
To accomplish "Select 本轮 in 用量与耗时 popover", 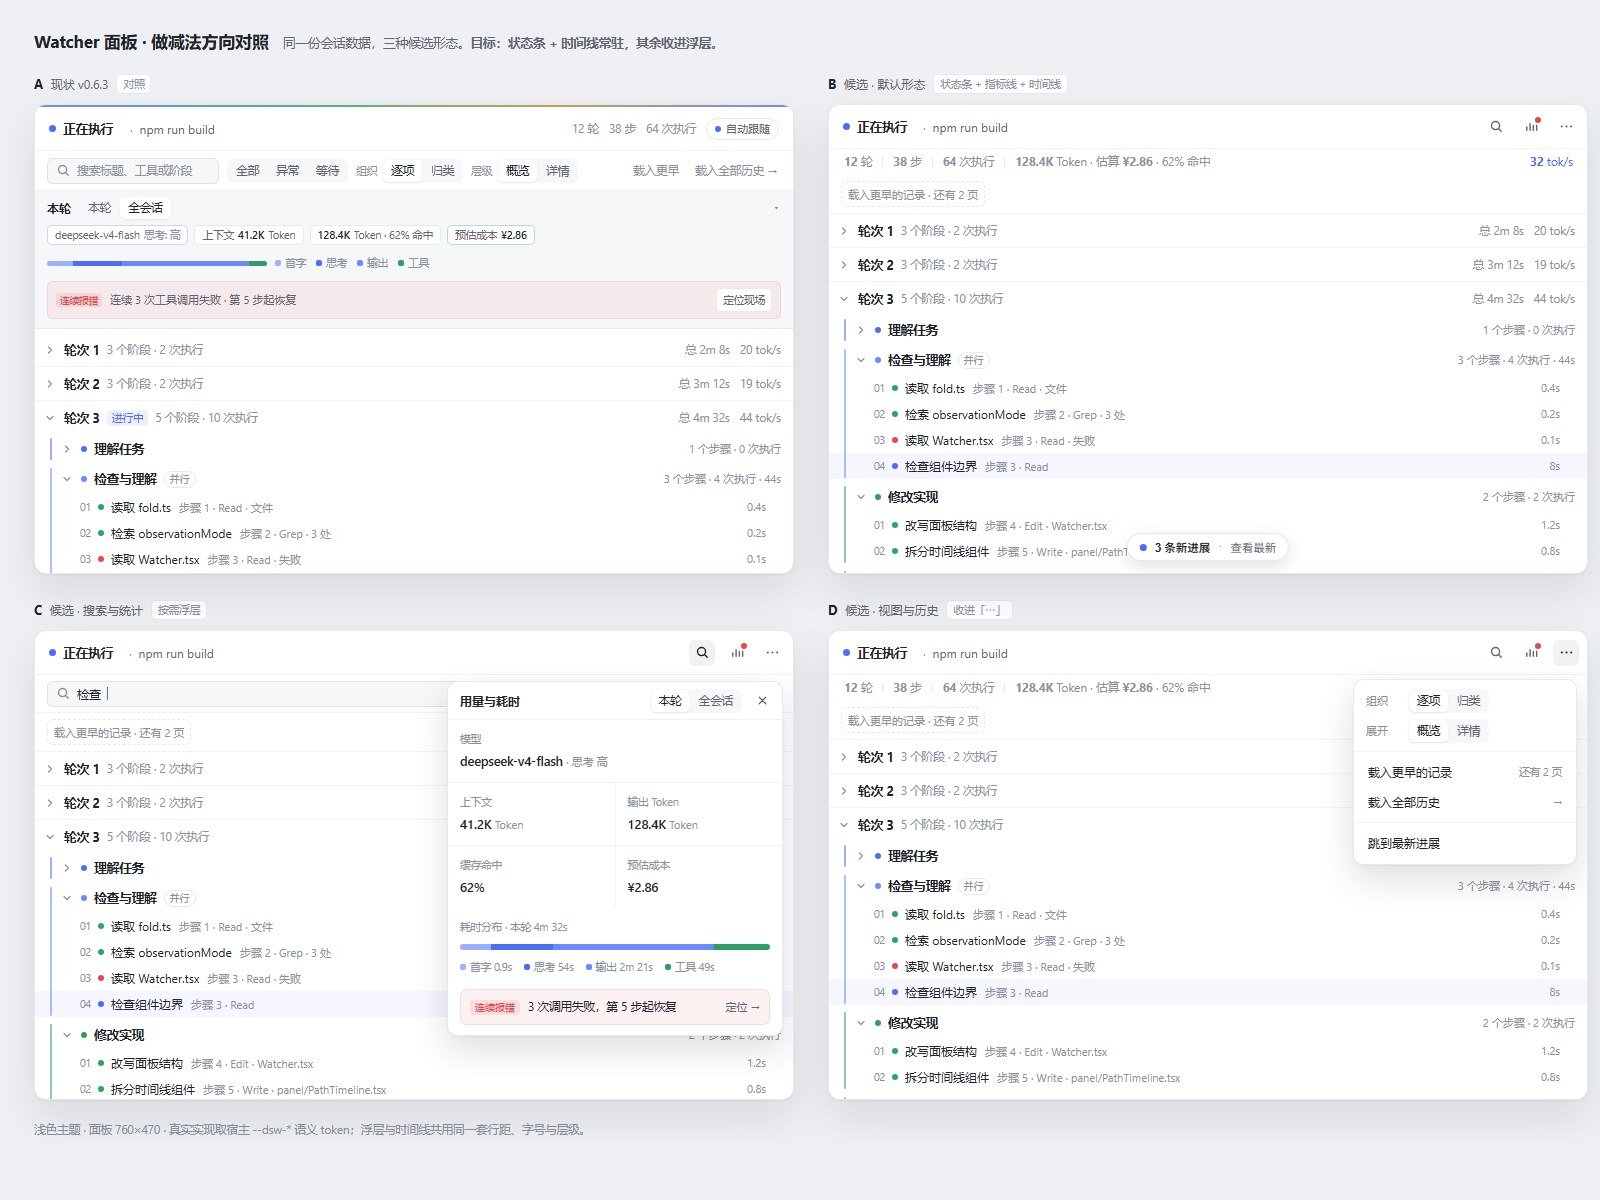I will (670, 701).
